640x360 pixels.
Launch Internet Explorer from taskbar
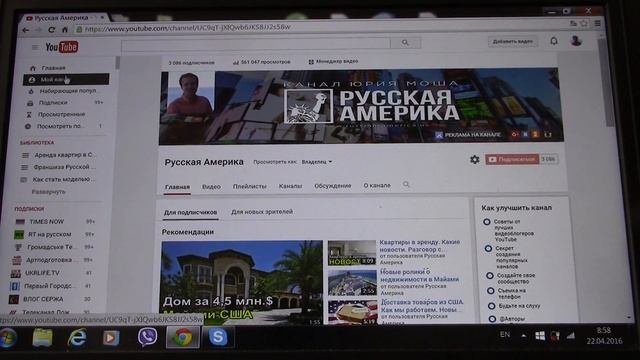pos(77,338)
